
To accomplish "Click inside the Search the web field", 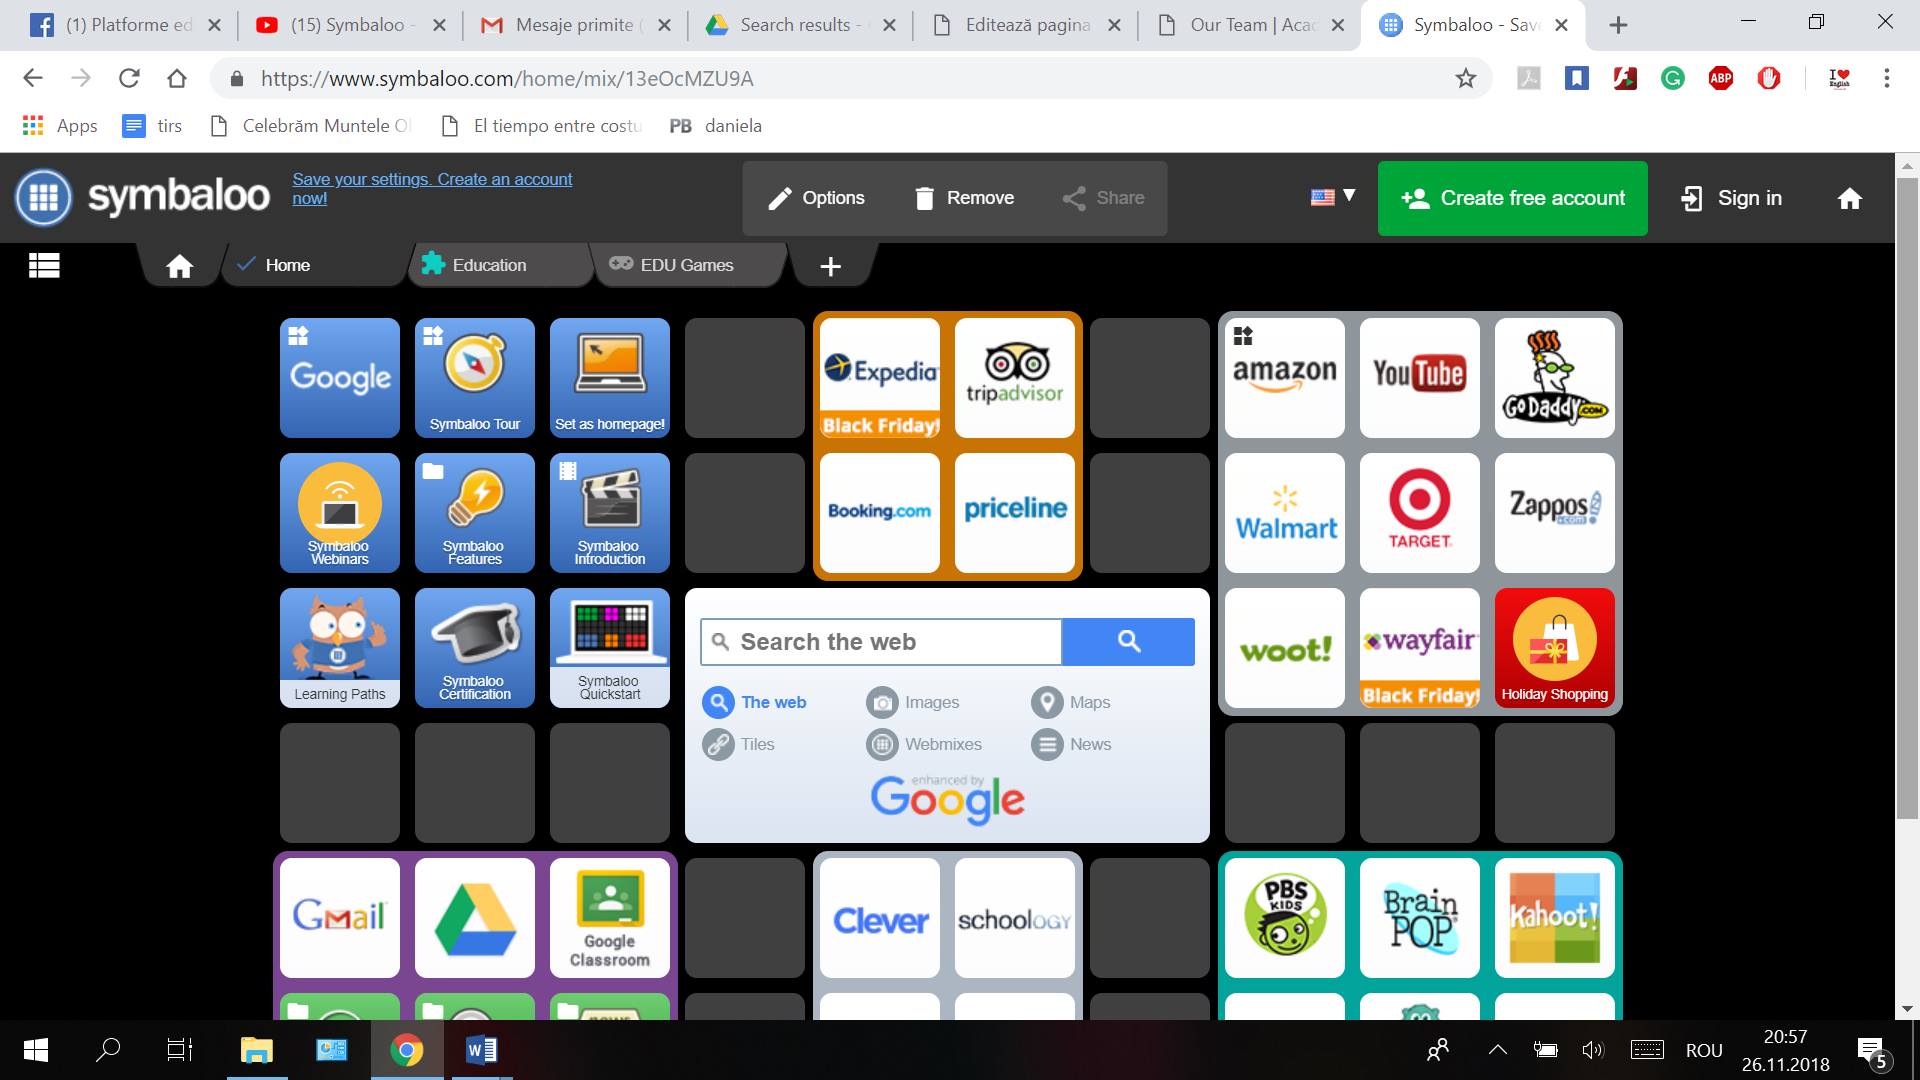I will (x=880, y=641).
